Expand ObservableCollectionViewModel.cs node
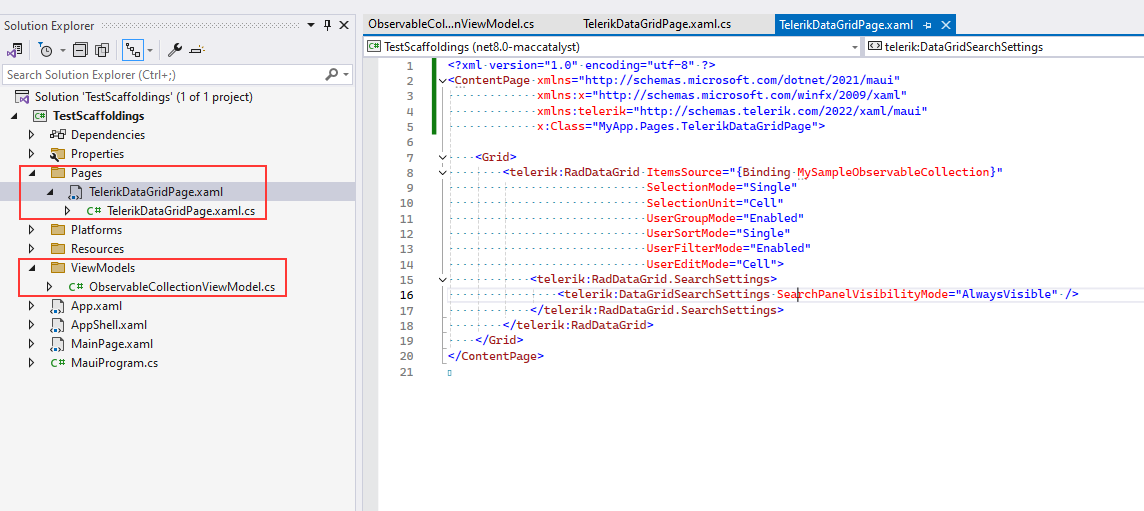The image size is (1144, 511). (50, 287)
